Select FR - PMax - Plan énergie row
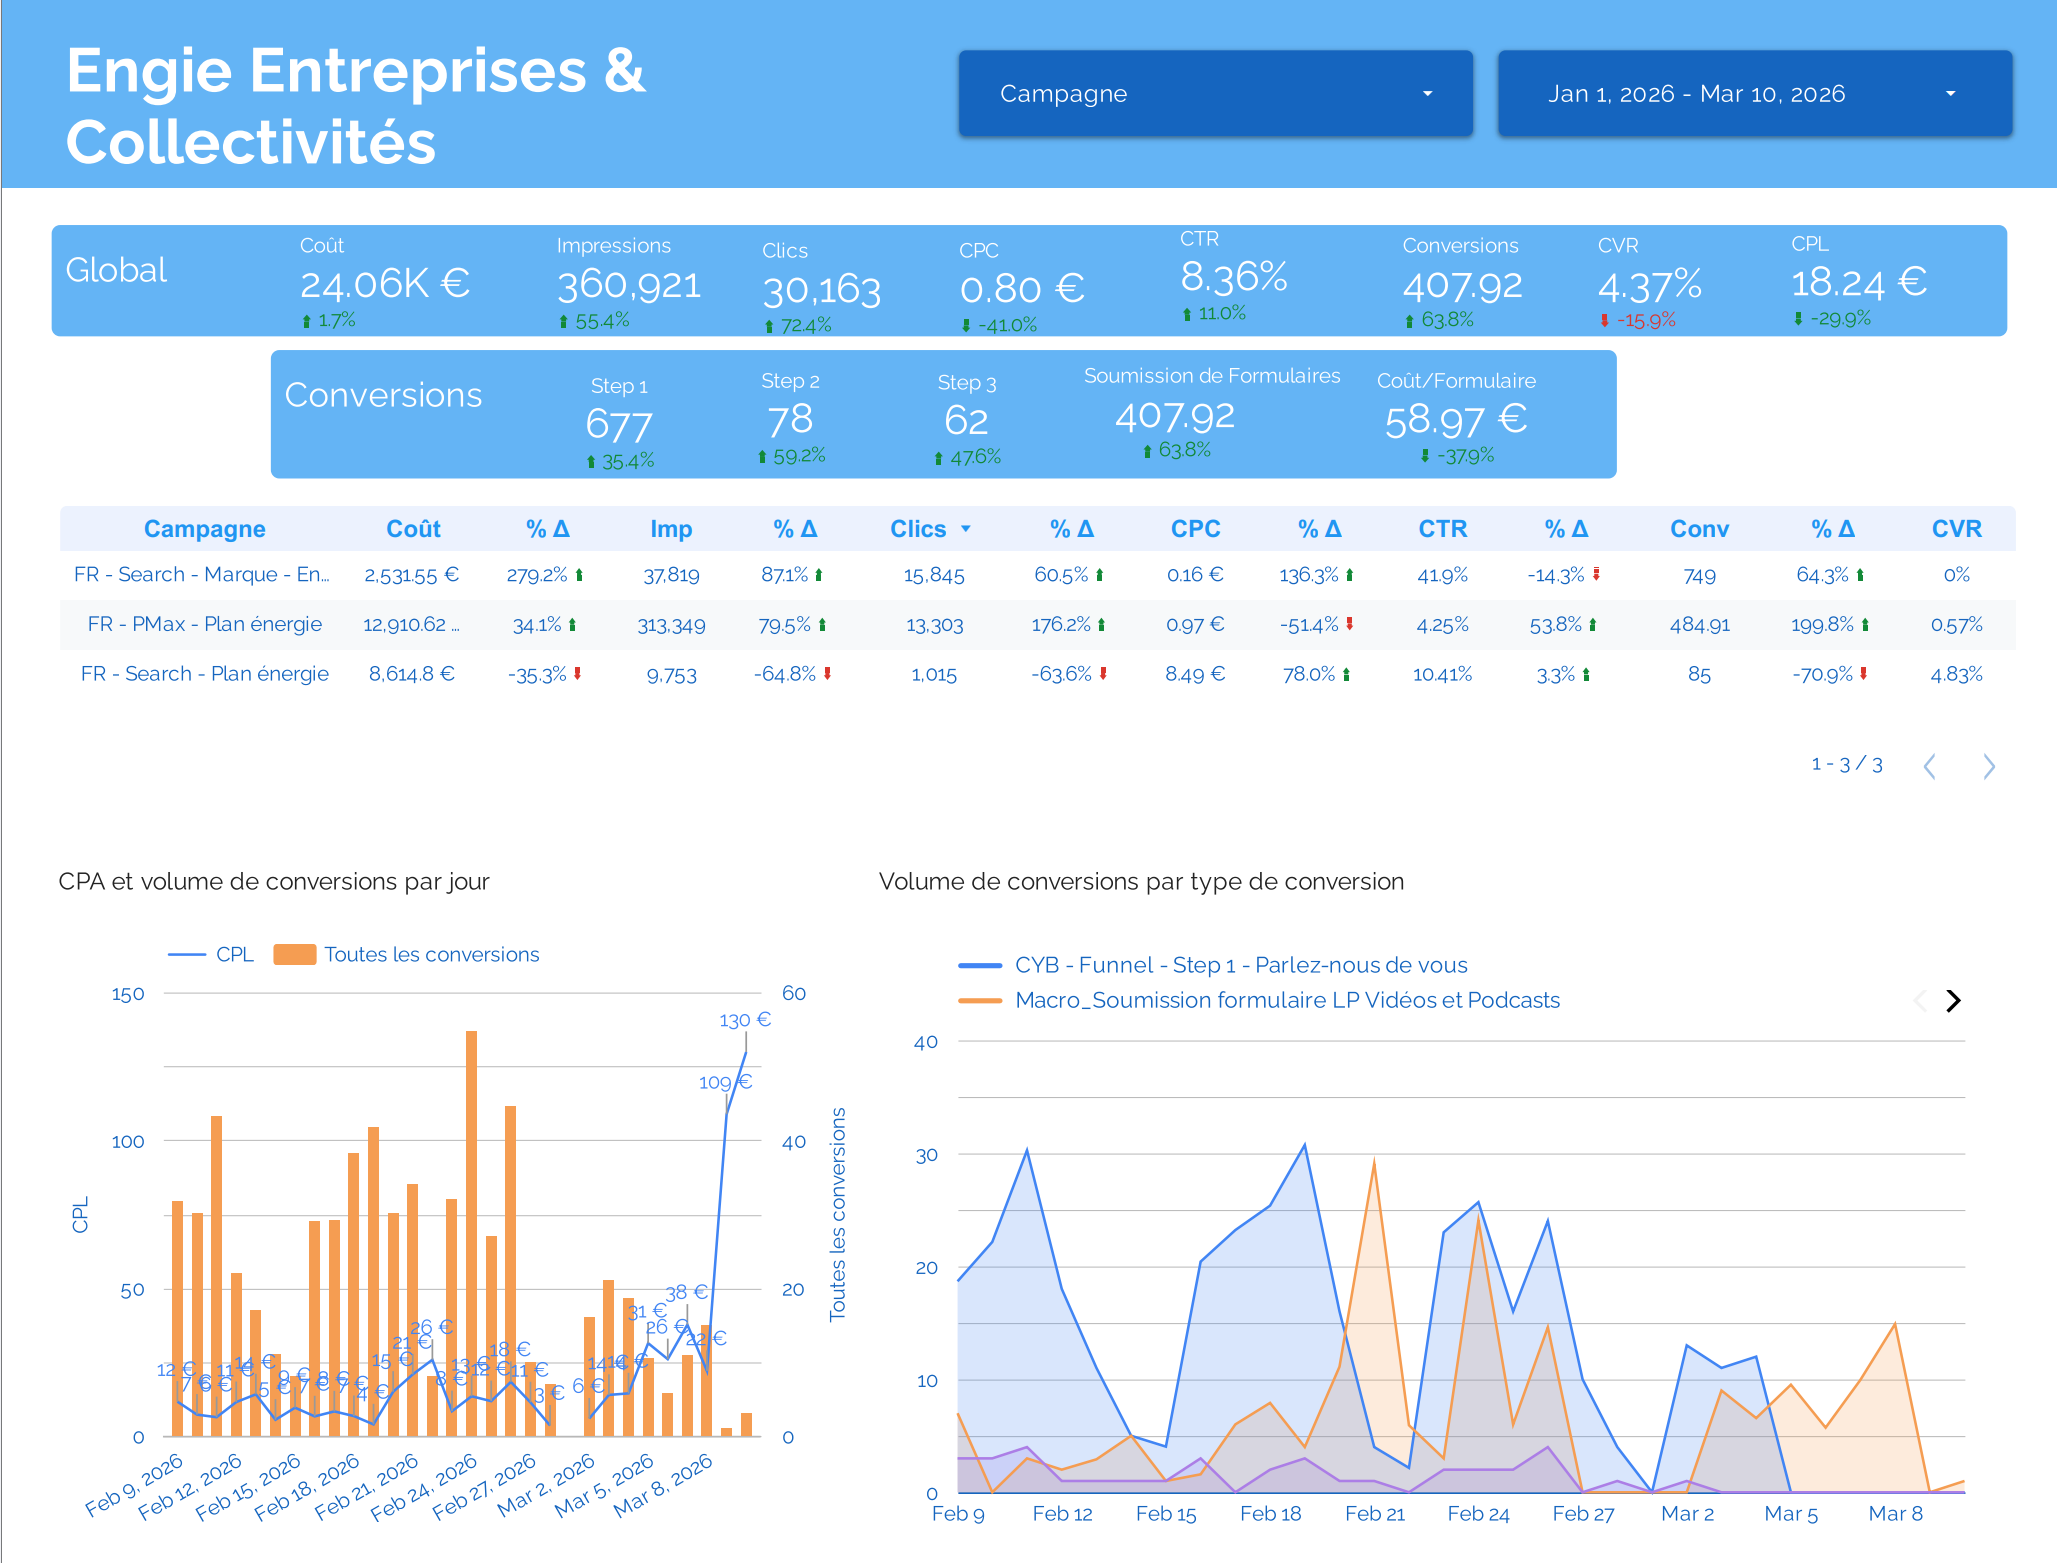 point(204,624)
